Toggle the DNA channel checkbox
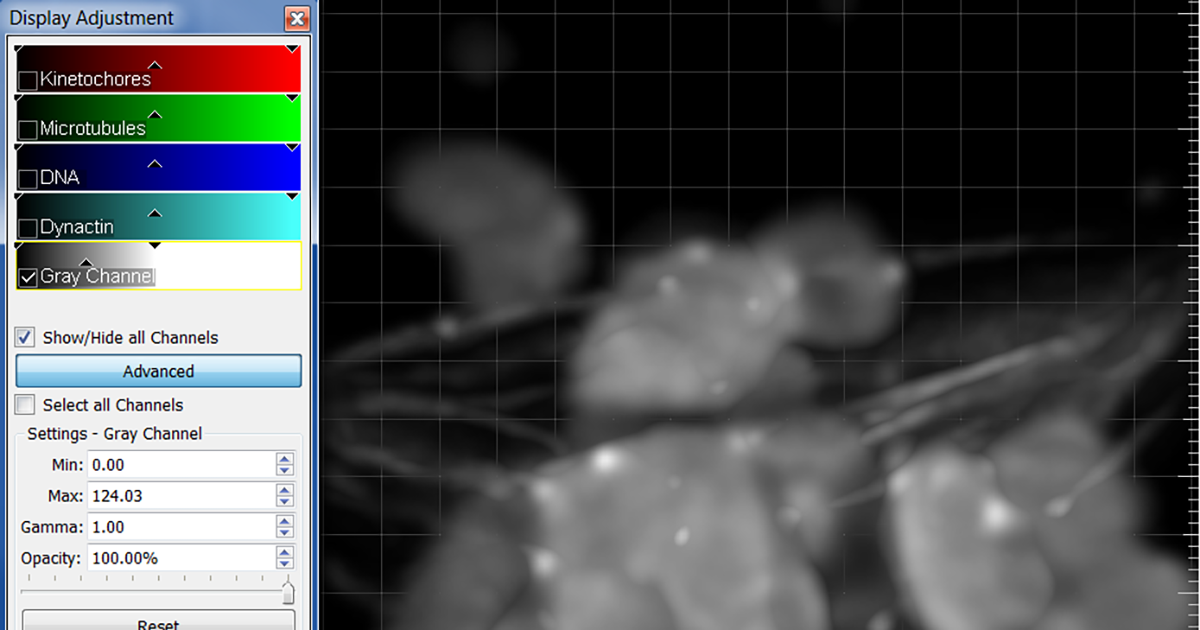The image size is (1200, 630). (x=28, y=179)
